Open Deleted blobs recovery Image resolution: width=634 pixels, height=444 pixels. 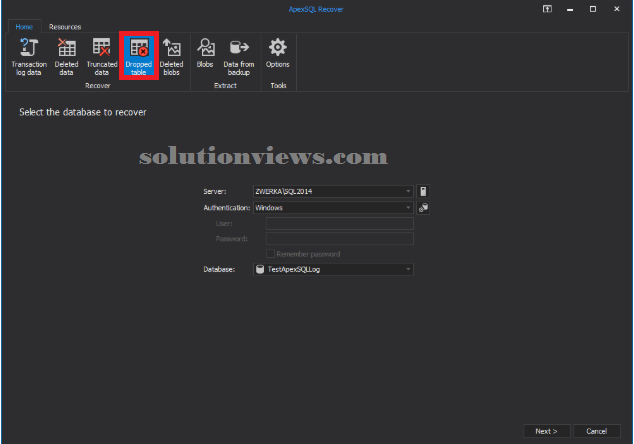pos(171,57)
